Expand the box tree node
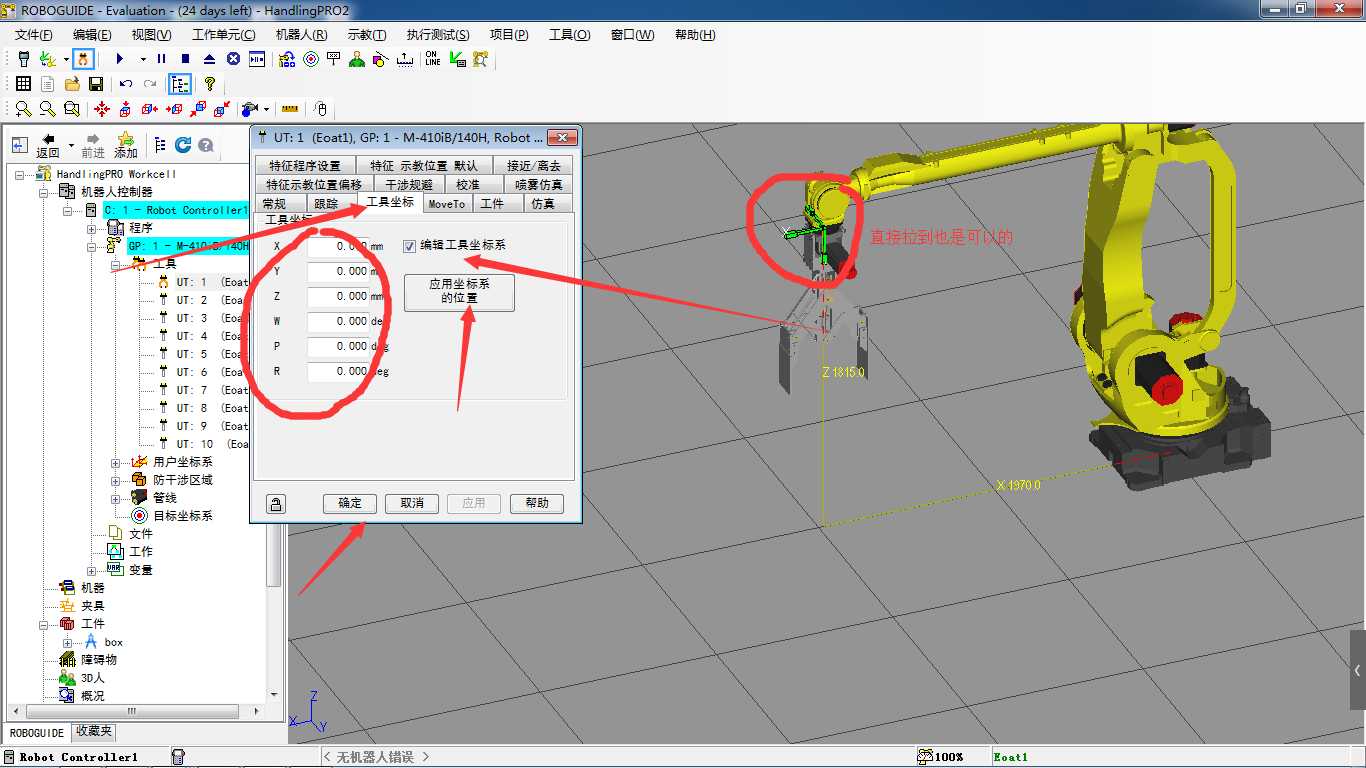Viewport: 1366px width, 768px height. tap(68, 642)
